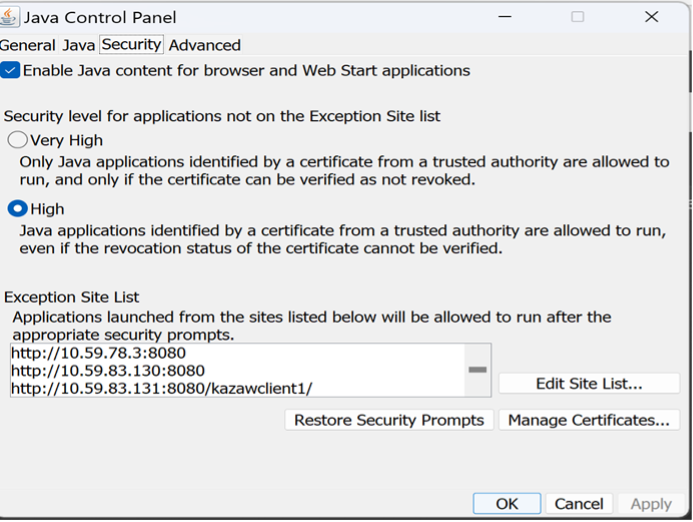Click Restore Security Prompts button
This screenshot has height=522, width=693.
(389, 420)
